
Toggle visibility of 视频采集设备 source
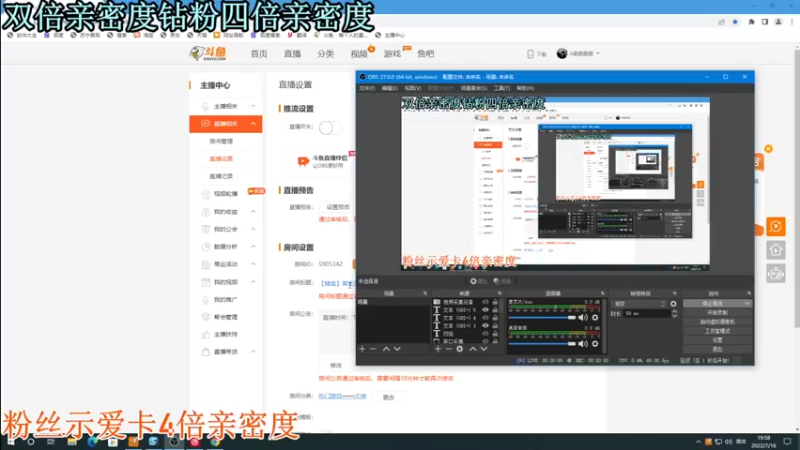click(485, 302)
